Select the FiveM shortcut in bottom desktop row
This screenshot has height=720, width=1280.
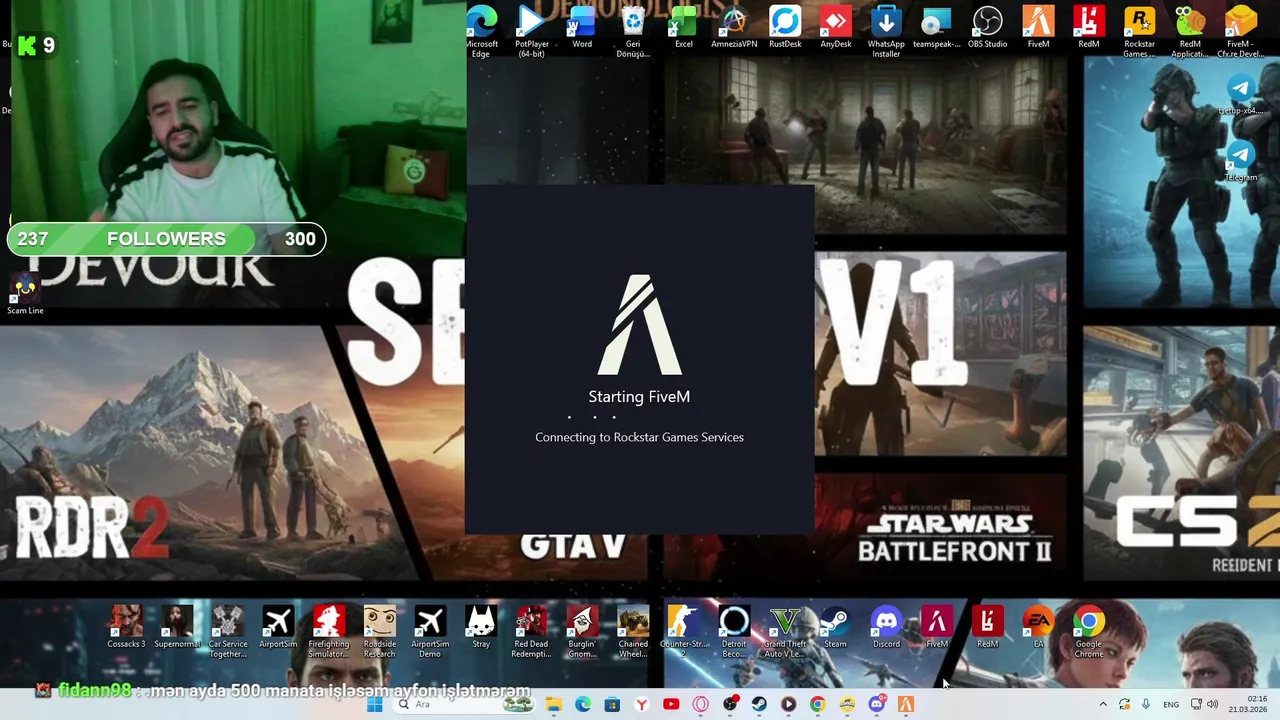[937, 627]
